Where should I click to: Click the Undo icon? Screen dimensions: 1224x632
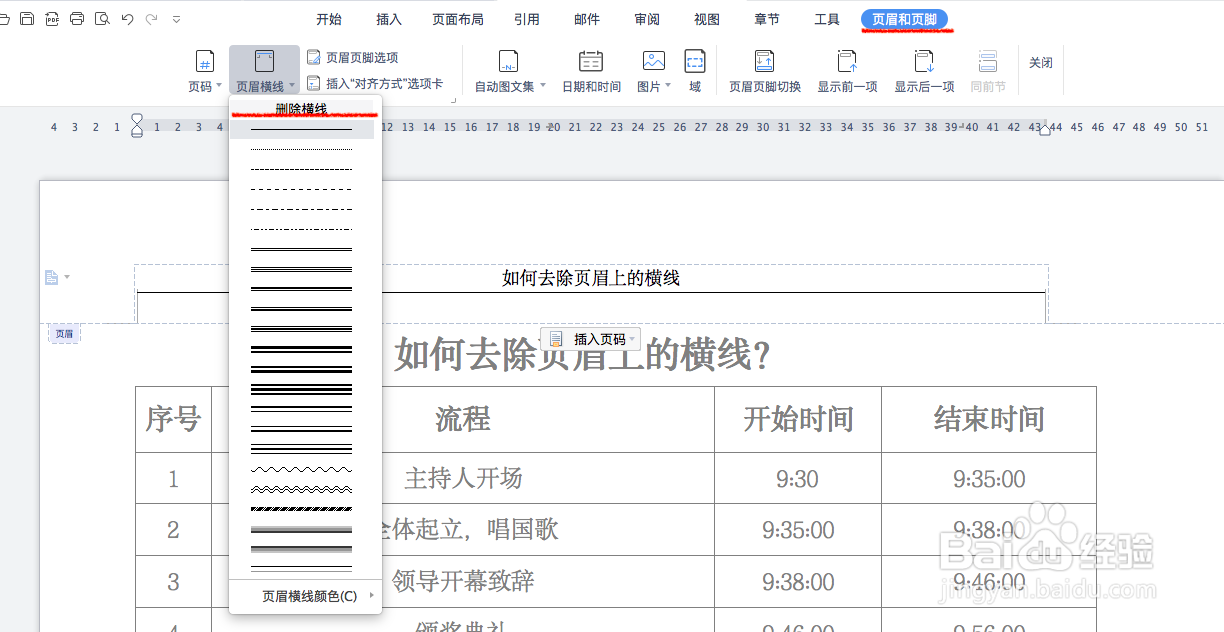(x=125, y=17)
